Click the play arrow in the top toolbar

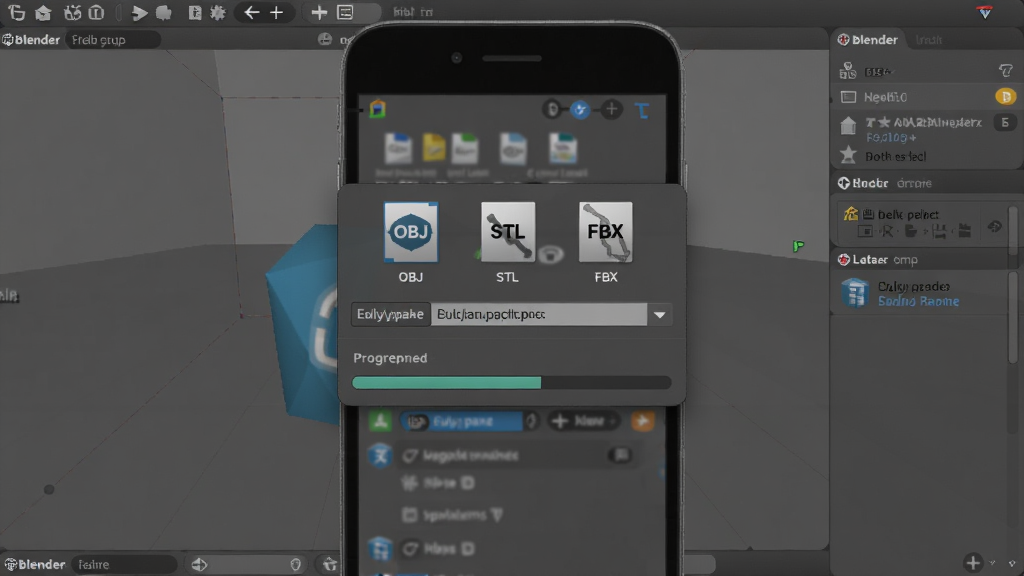coord(138,12)
